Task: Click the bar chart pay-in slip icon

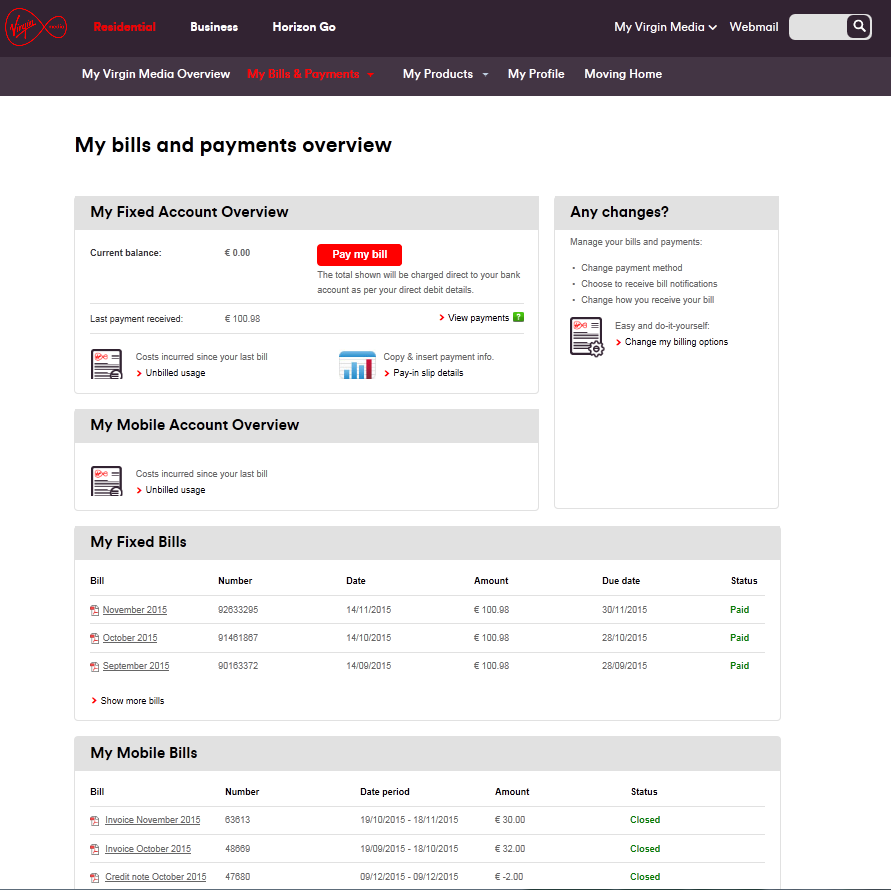Action: [357, 365]
